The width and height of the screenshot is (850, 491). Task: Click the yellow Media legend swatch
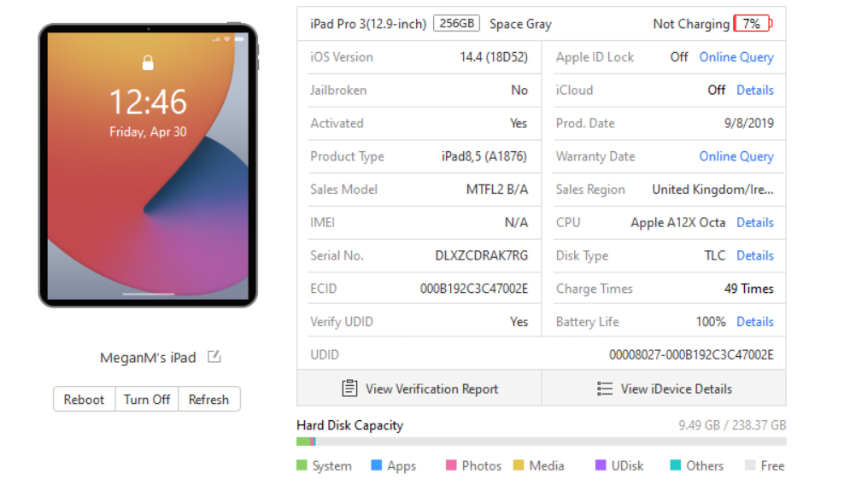click(x=518, y=465)
